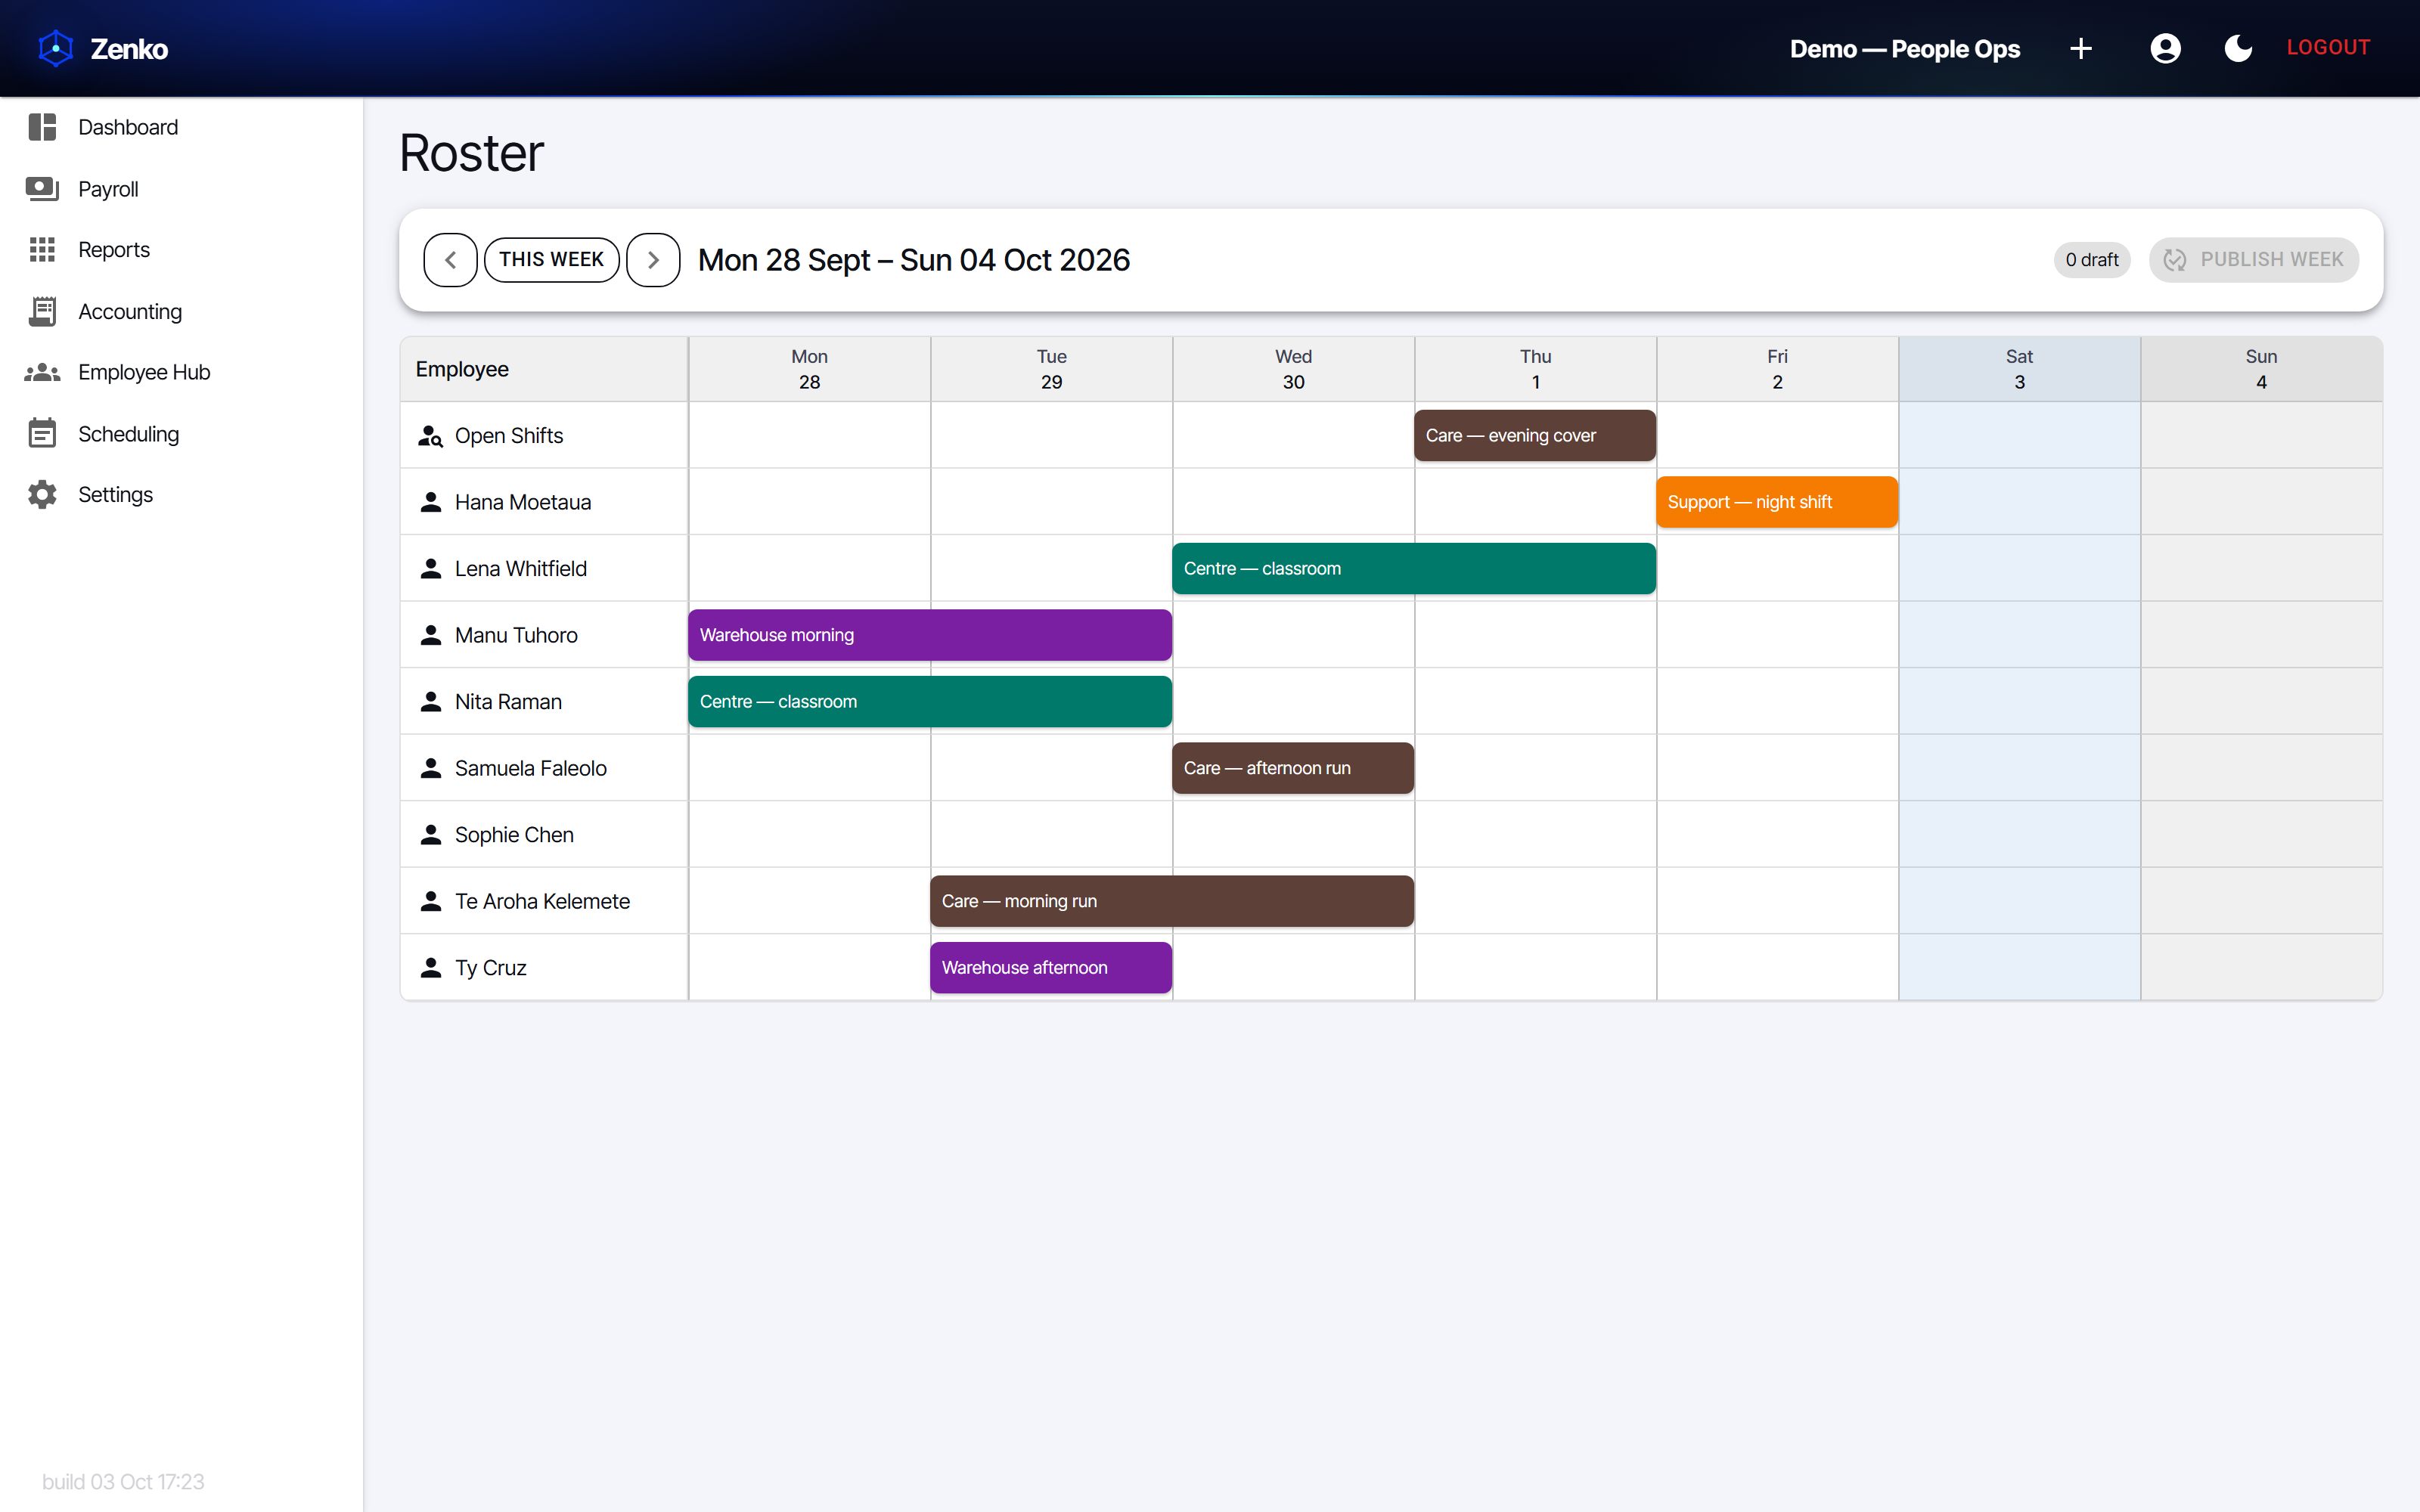Click Demo — People Ops organization name

pyautogui.click(x=1905, y=48)
